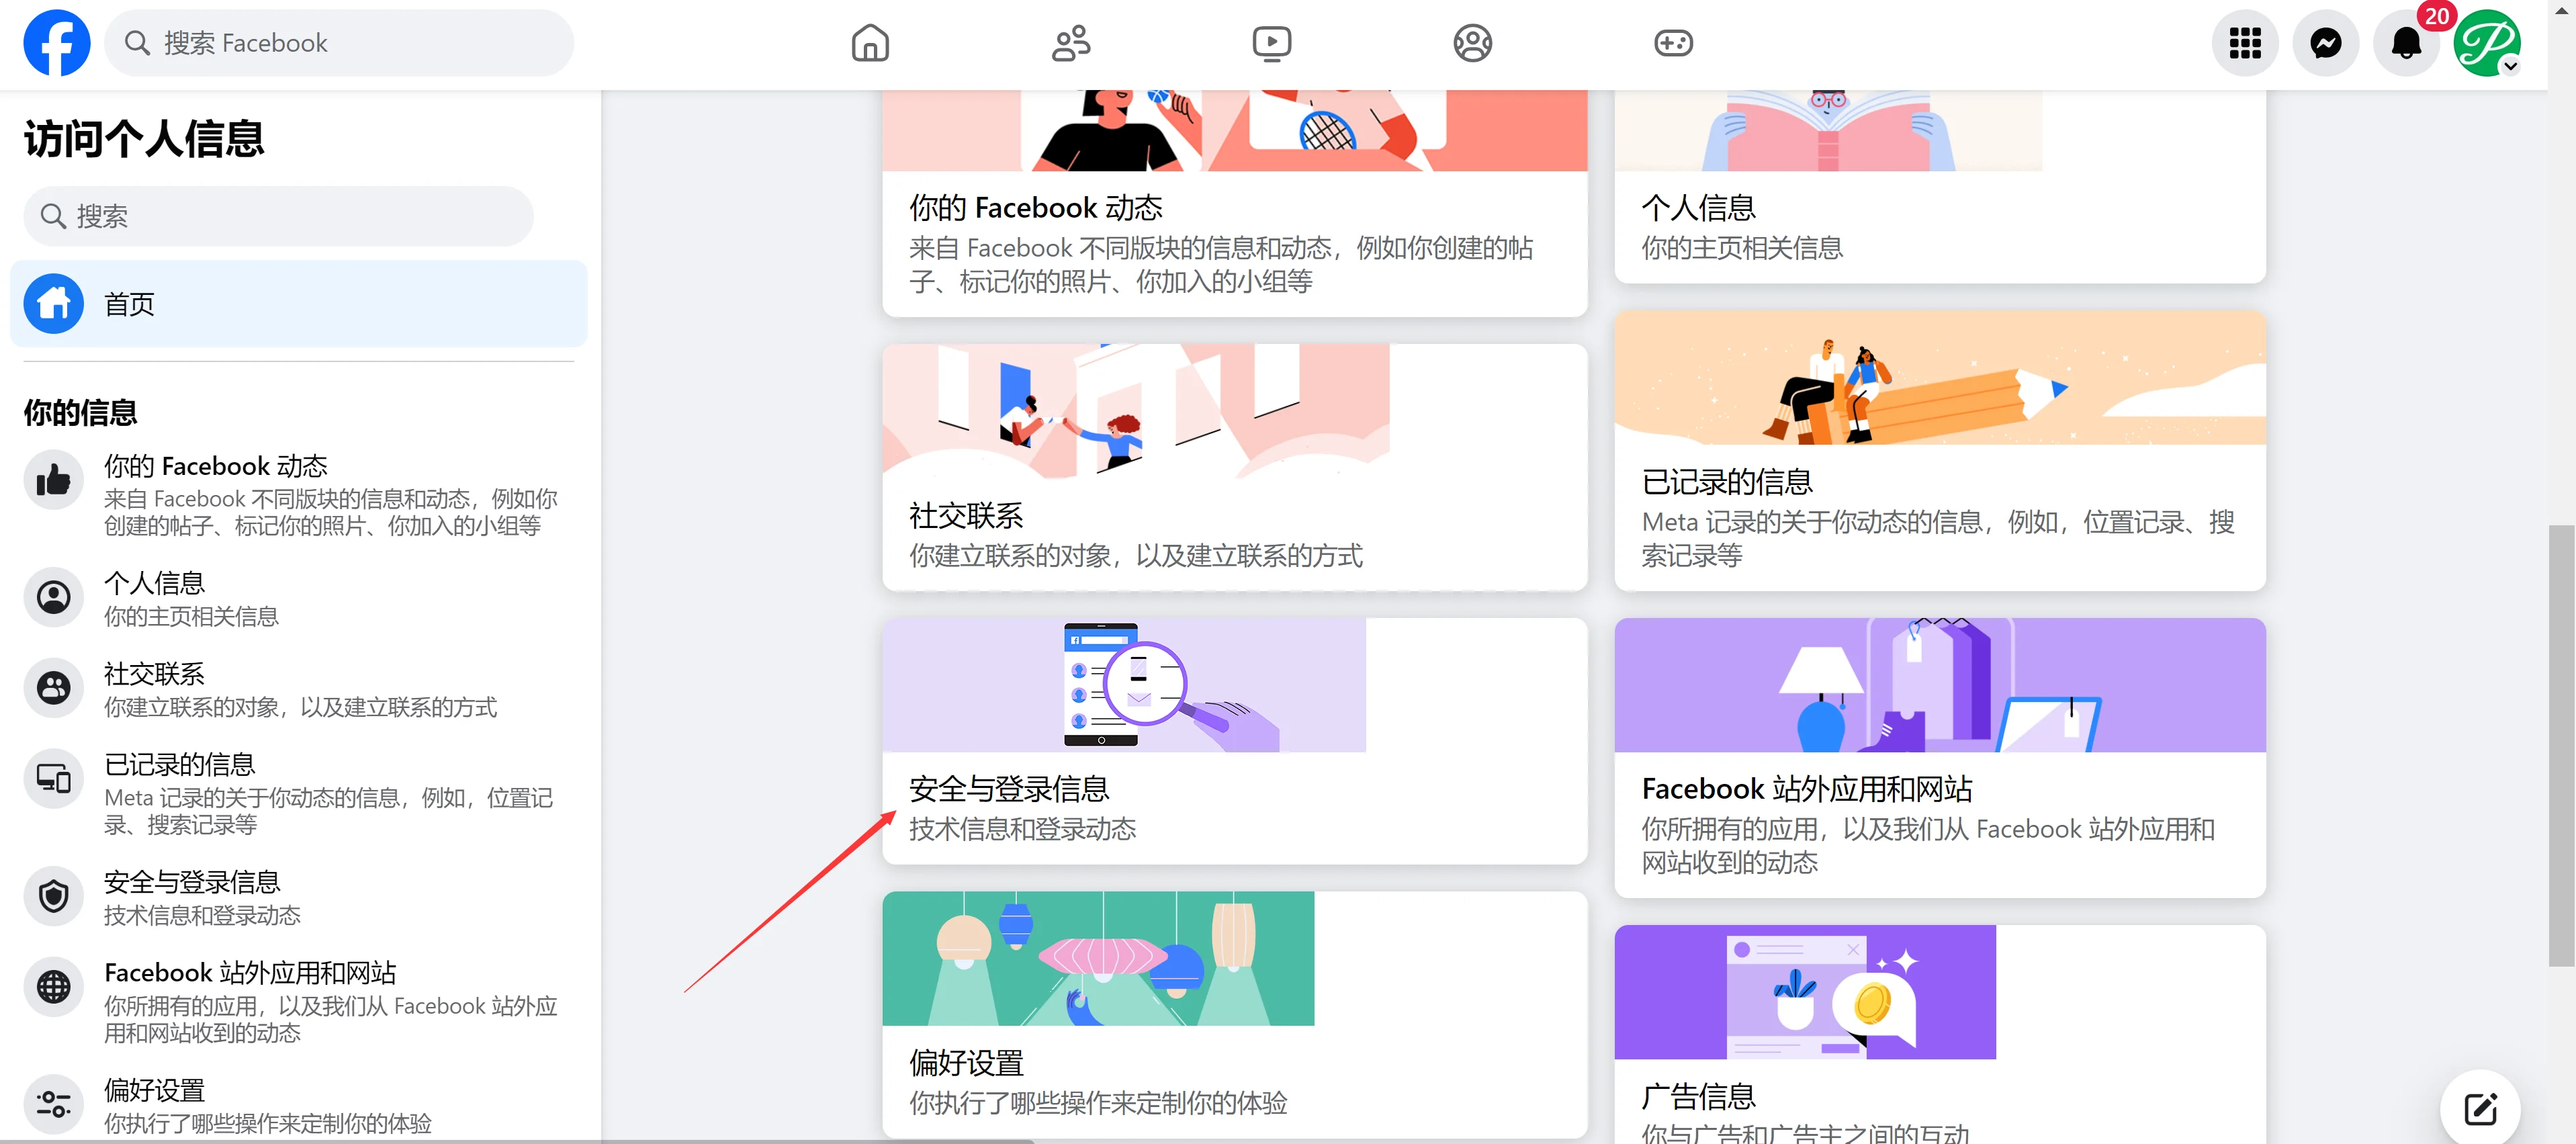The width and height of the screenshot is (2576, 1144).
Task: Click the globe icon beside Facebook 站外应用和网站
Action: pyautogui.click(x=54, y=987)
